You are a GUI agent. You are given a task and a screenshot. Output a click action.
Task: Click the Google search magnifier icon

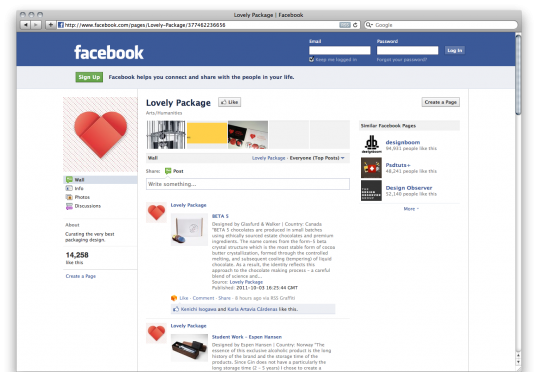[369, 25]
